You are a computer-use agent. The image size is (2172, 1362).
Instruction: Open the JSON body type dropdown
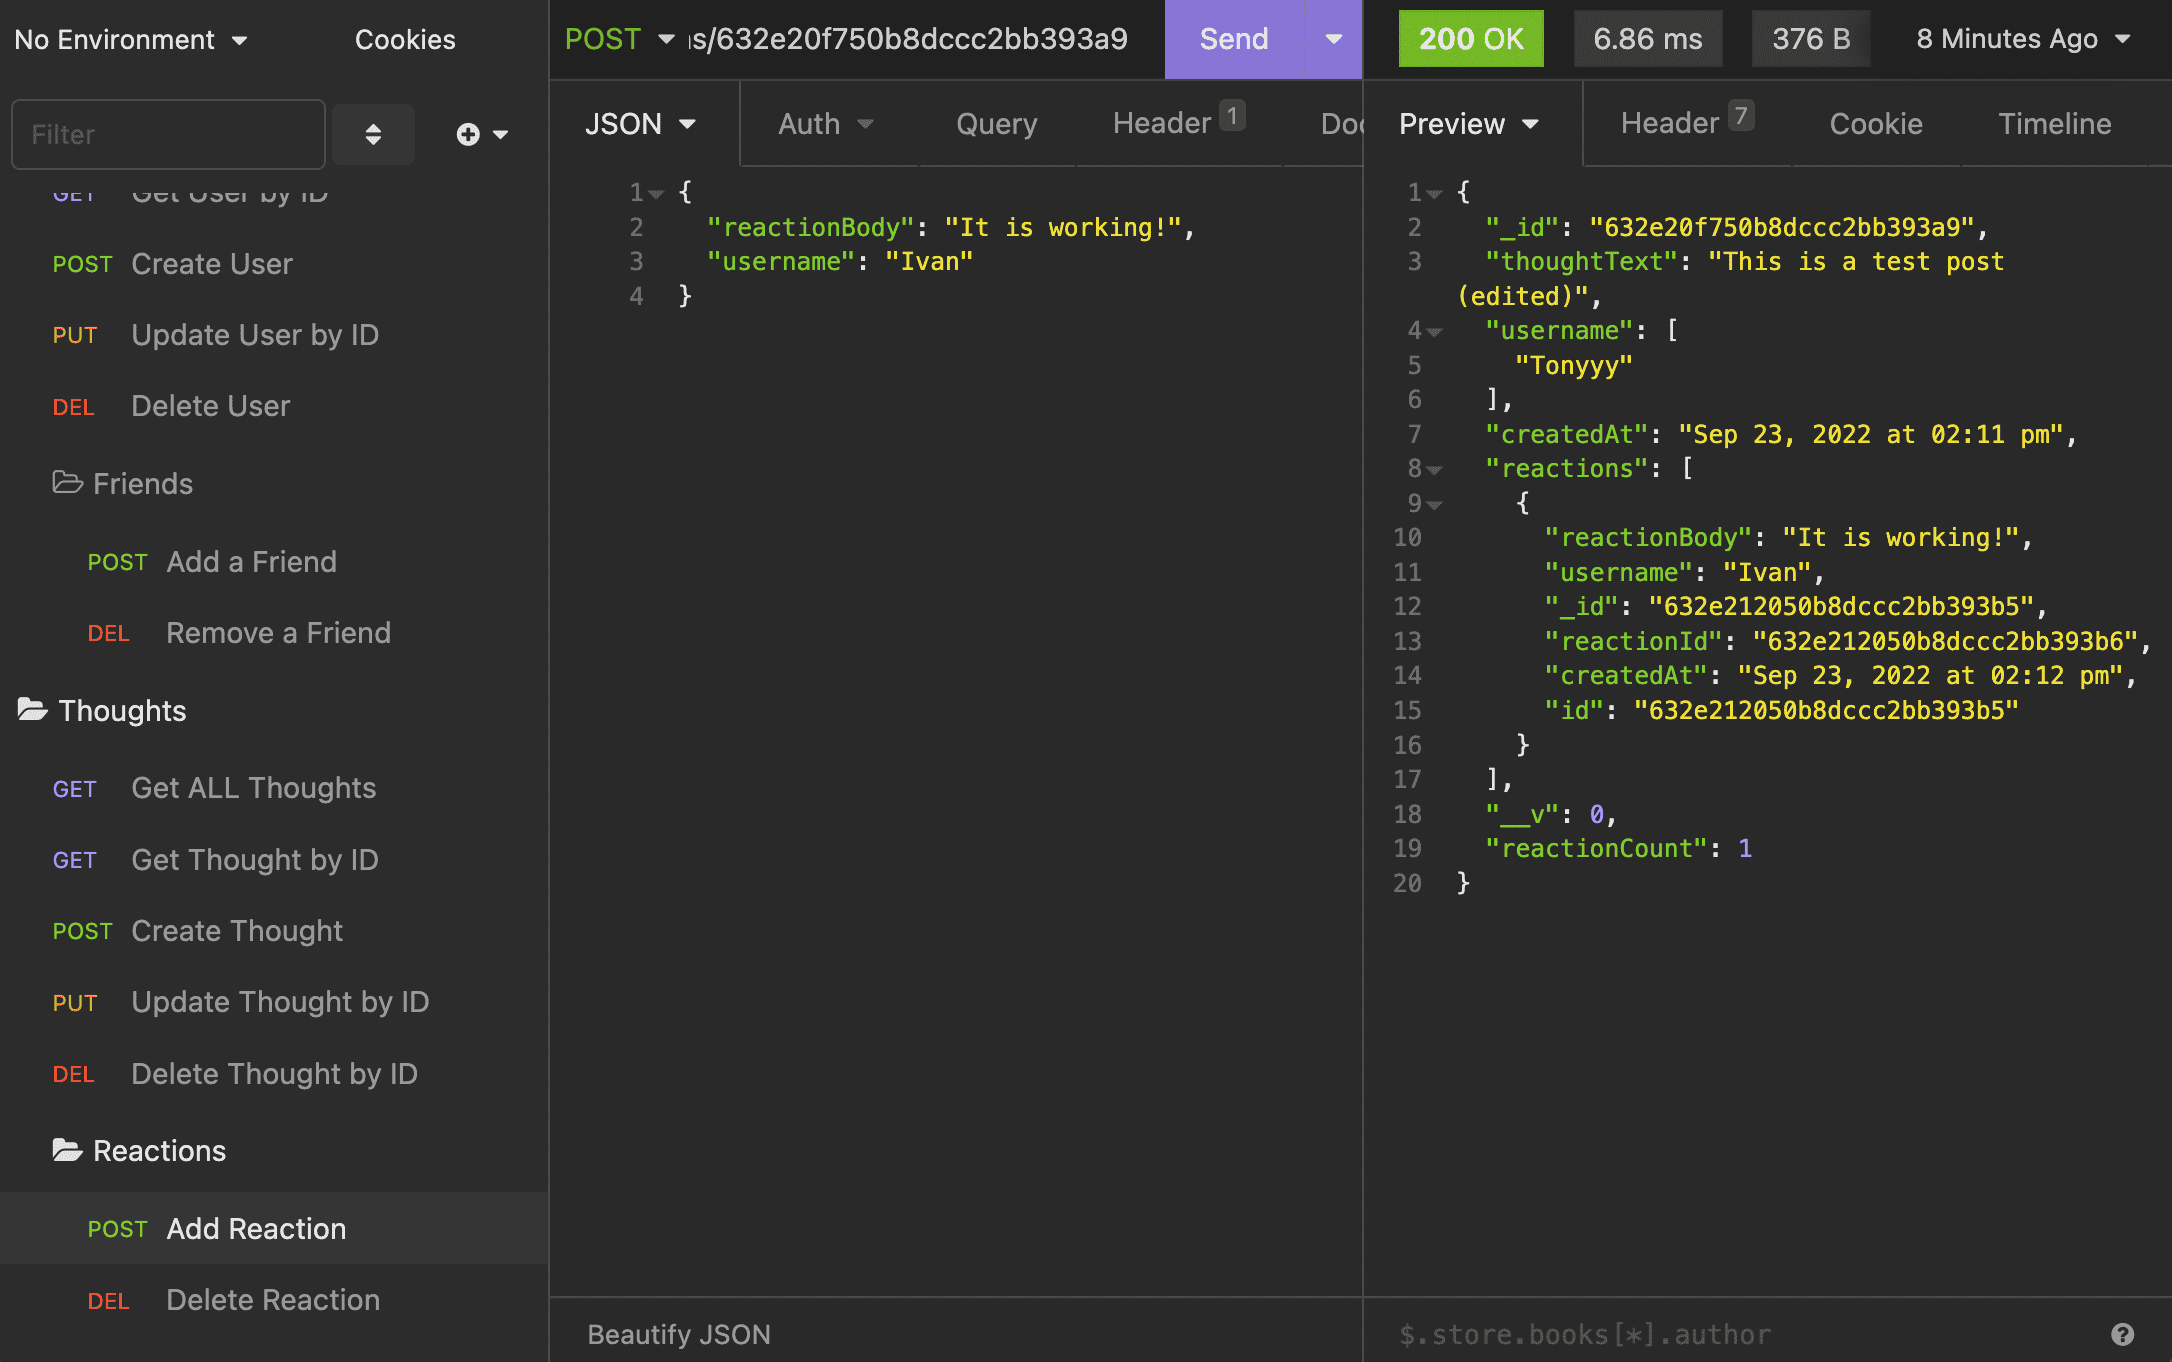point(641,124)
